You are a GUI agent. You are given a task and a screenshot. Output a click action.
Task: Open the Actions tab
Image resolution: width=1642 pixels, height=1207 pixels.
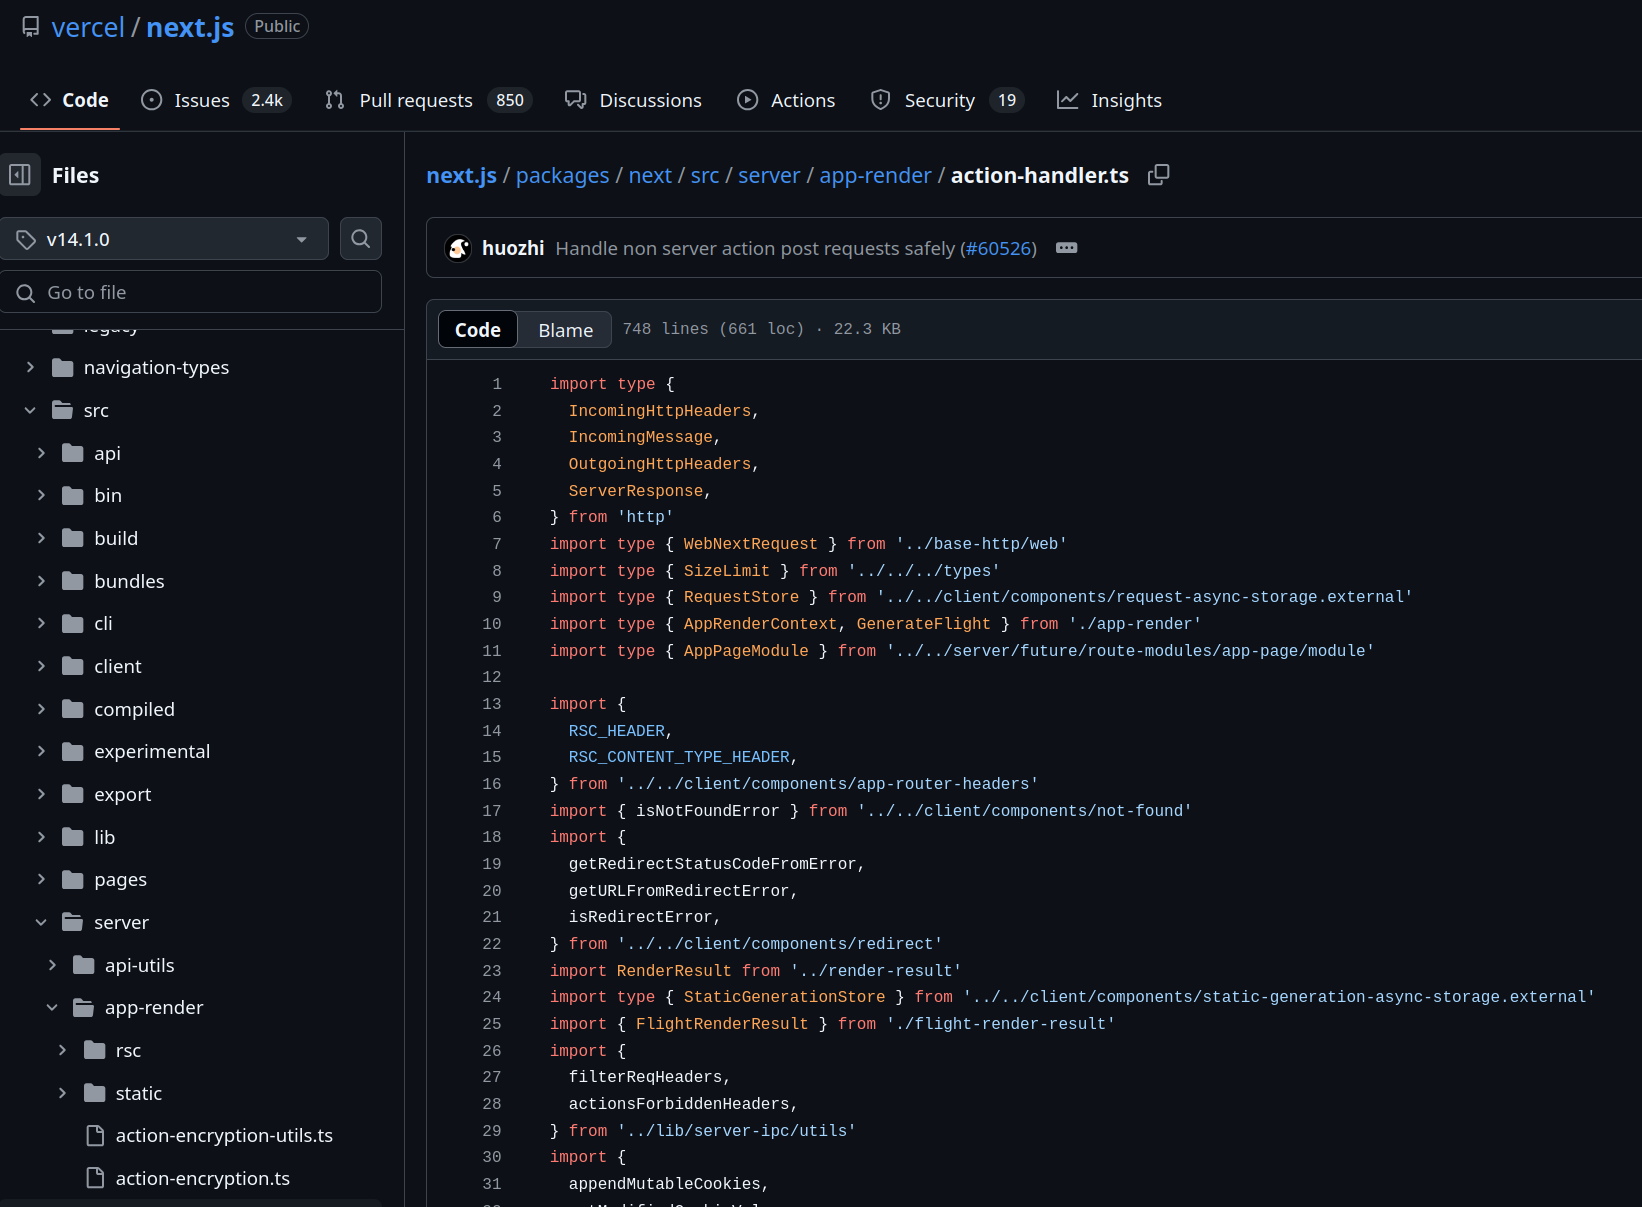786,100
